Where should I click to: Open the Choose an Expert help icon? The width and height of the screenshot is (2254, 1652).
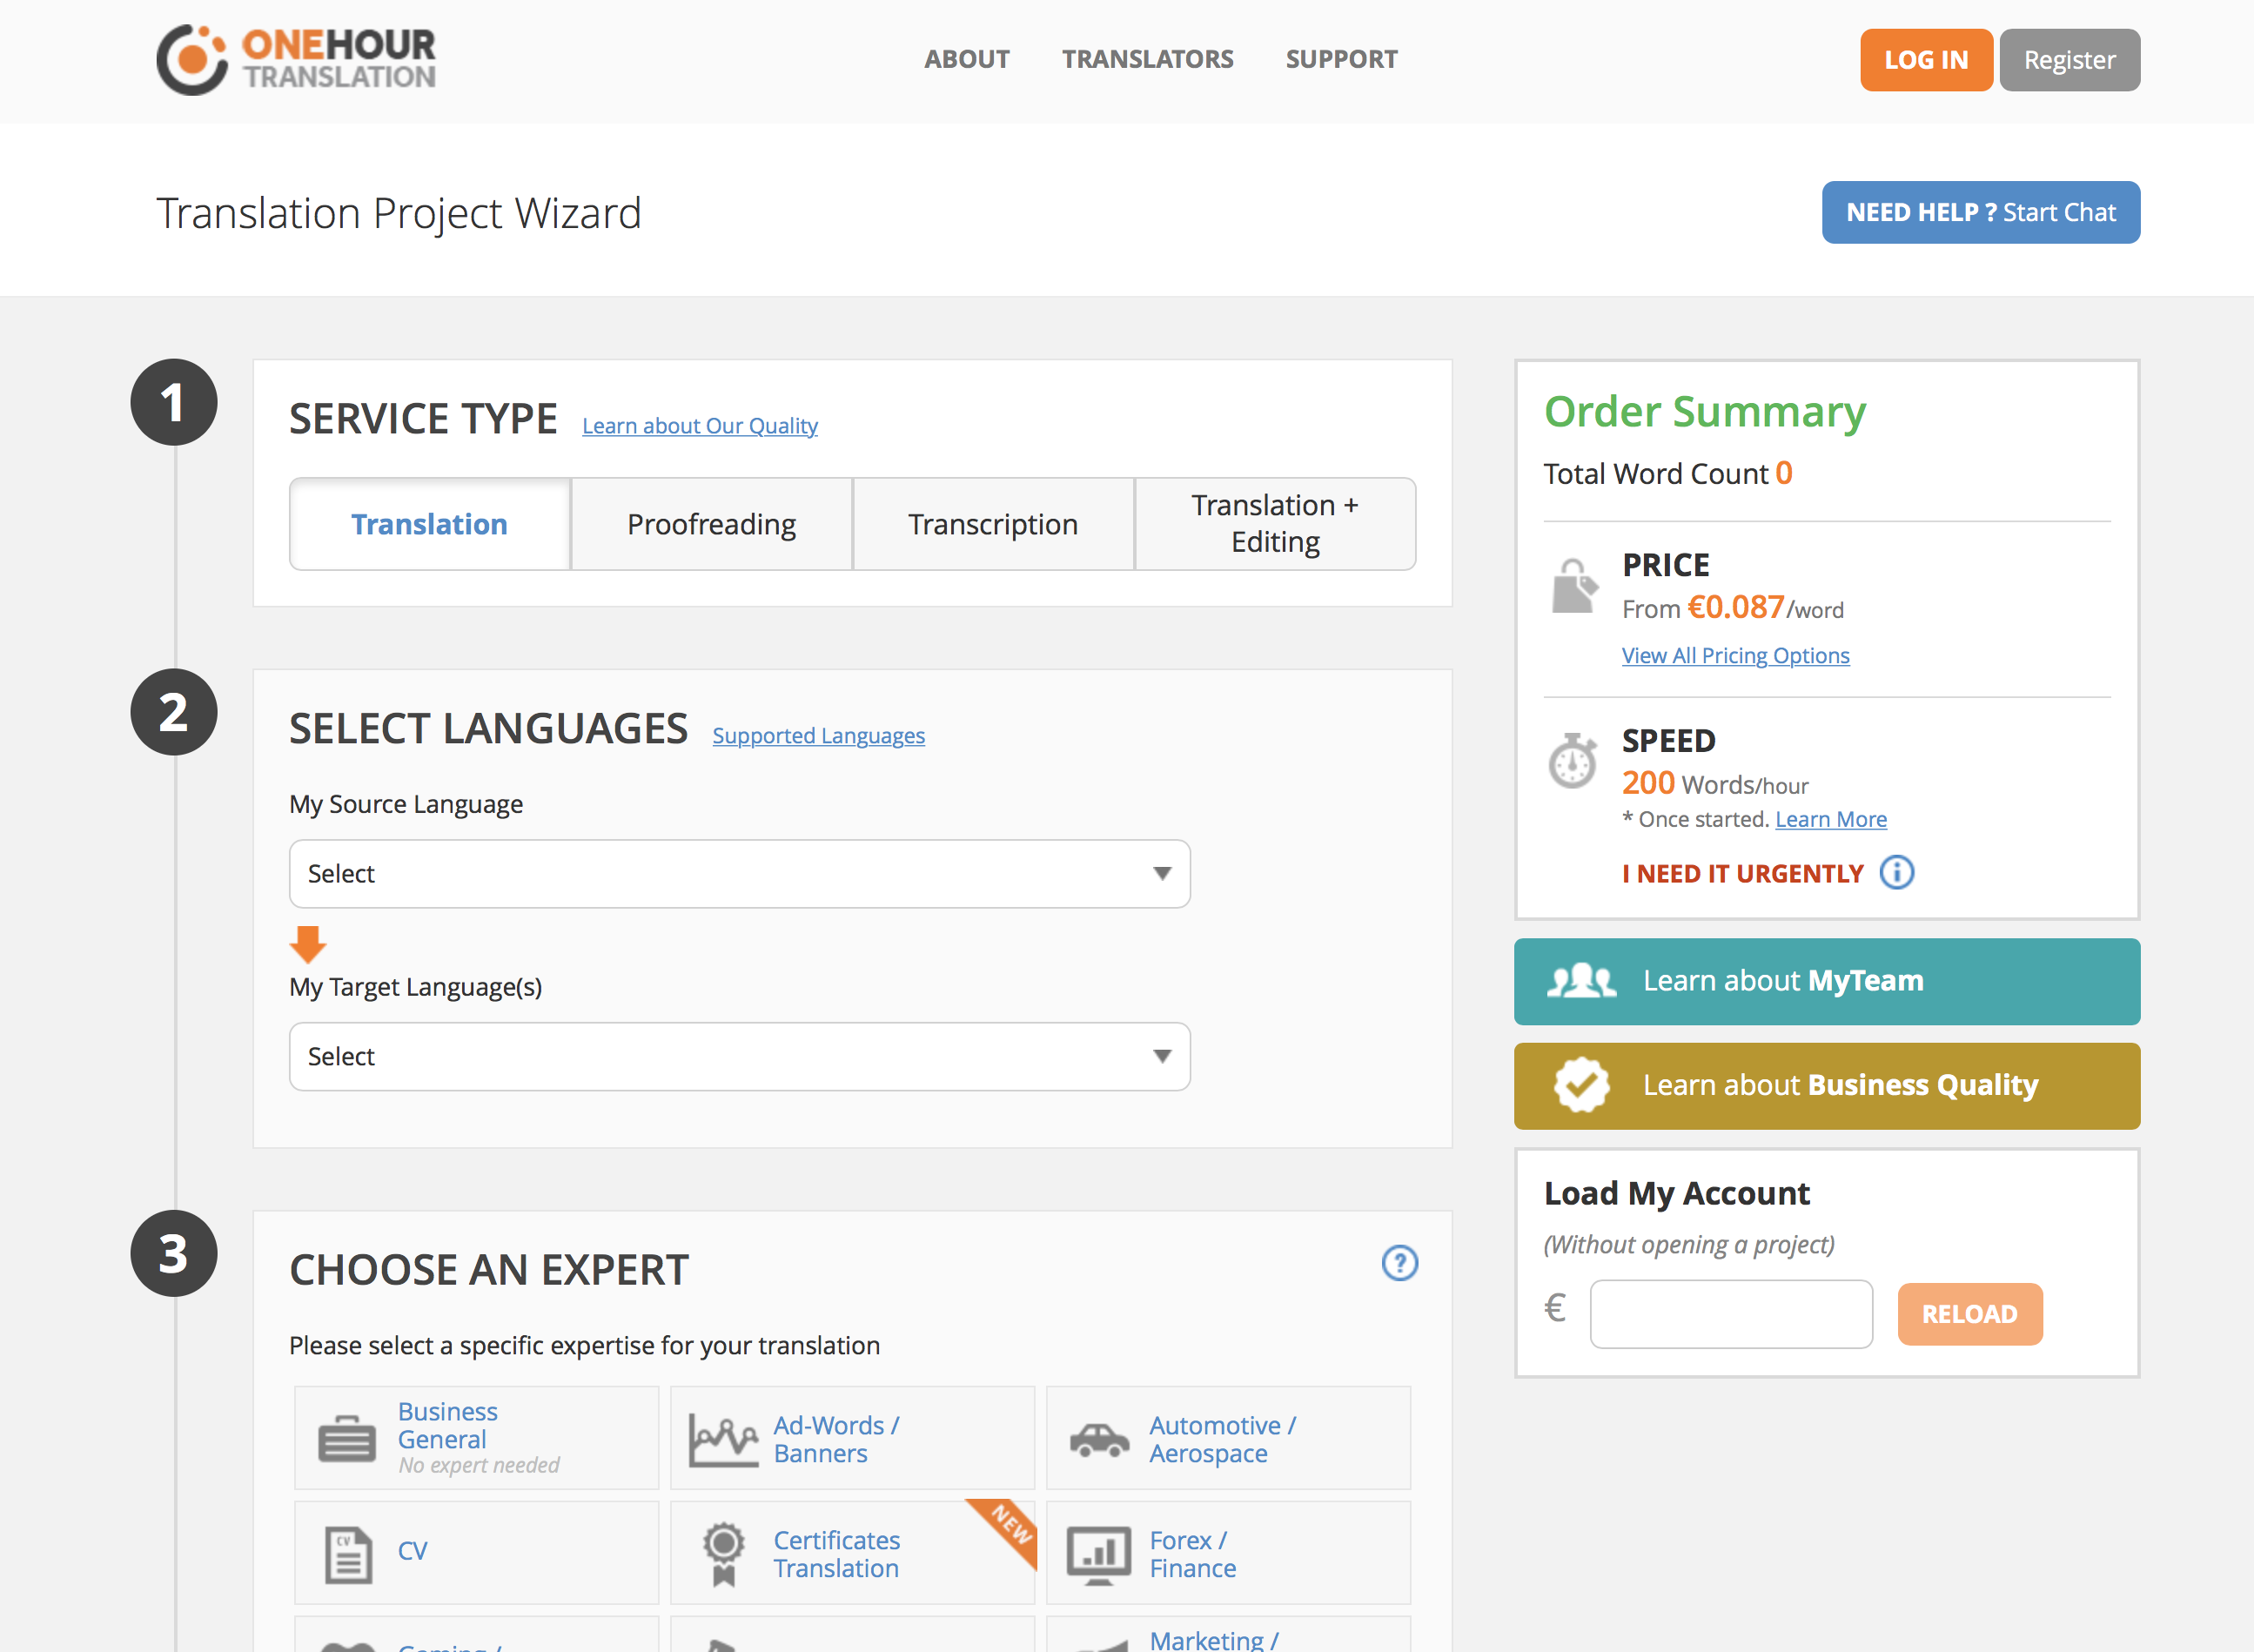1399,1263
